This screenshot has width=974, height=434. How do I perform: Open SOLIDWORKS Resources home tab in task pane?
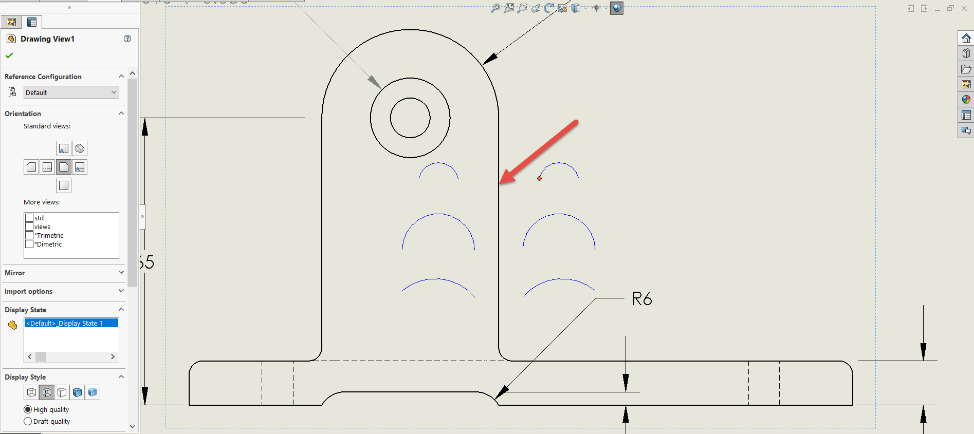click(x=965, y=39)
